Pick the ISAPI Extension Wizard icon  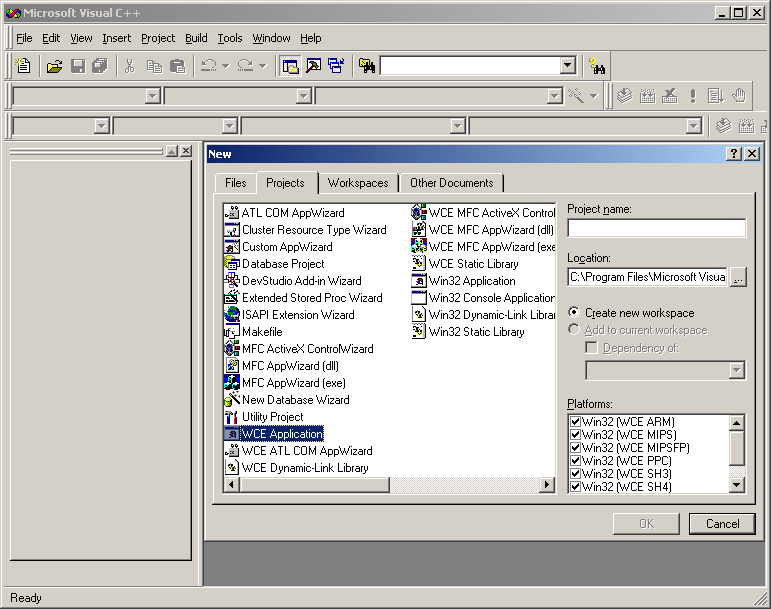coord(232,315)
